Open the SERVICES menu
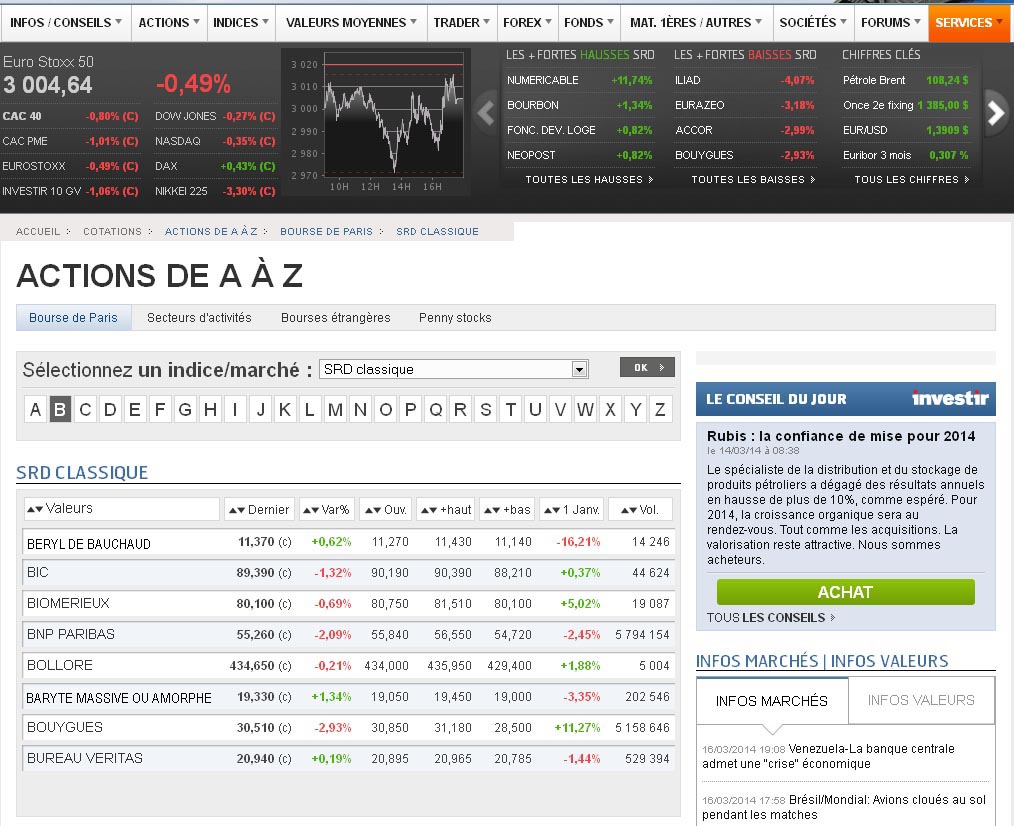 [x=969, y=22]
